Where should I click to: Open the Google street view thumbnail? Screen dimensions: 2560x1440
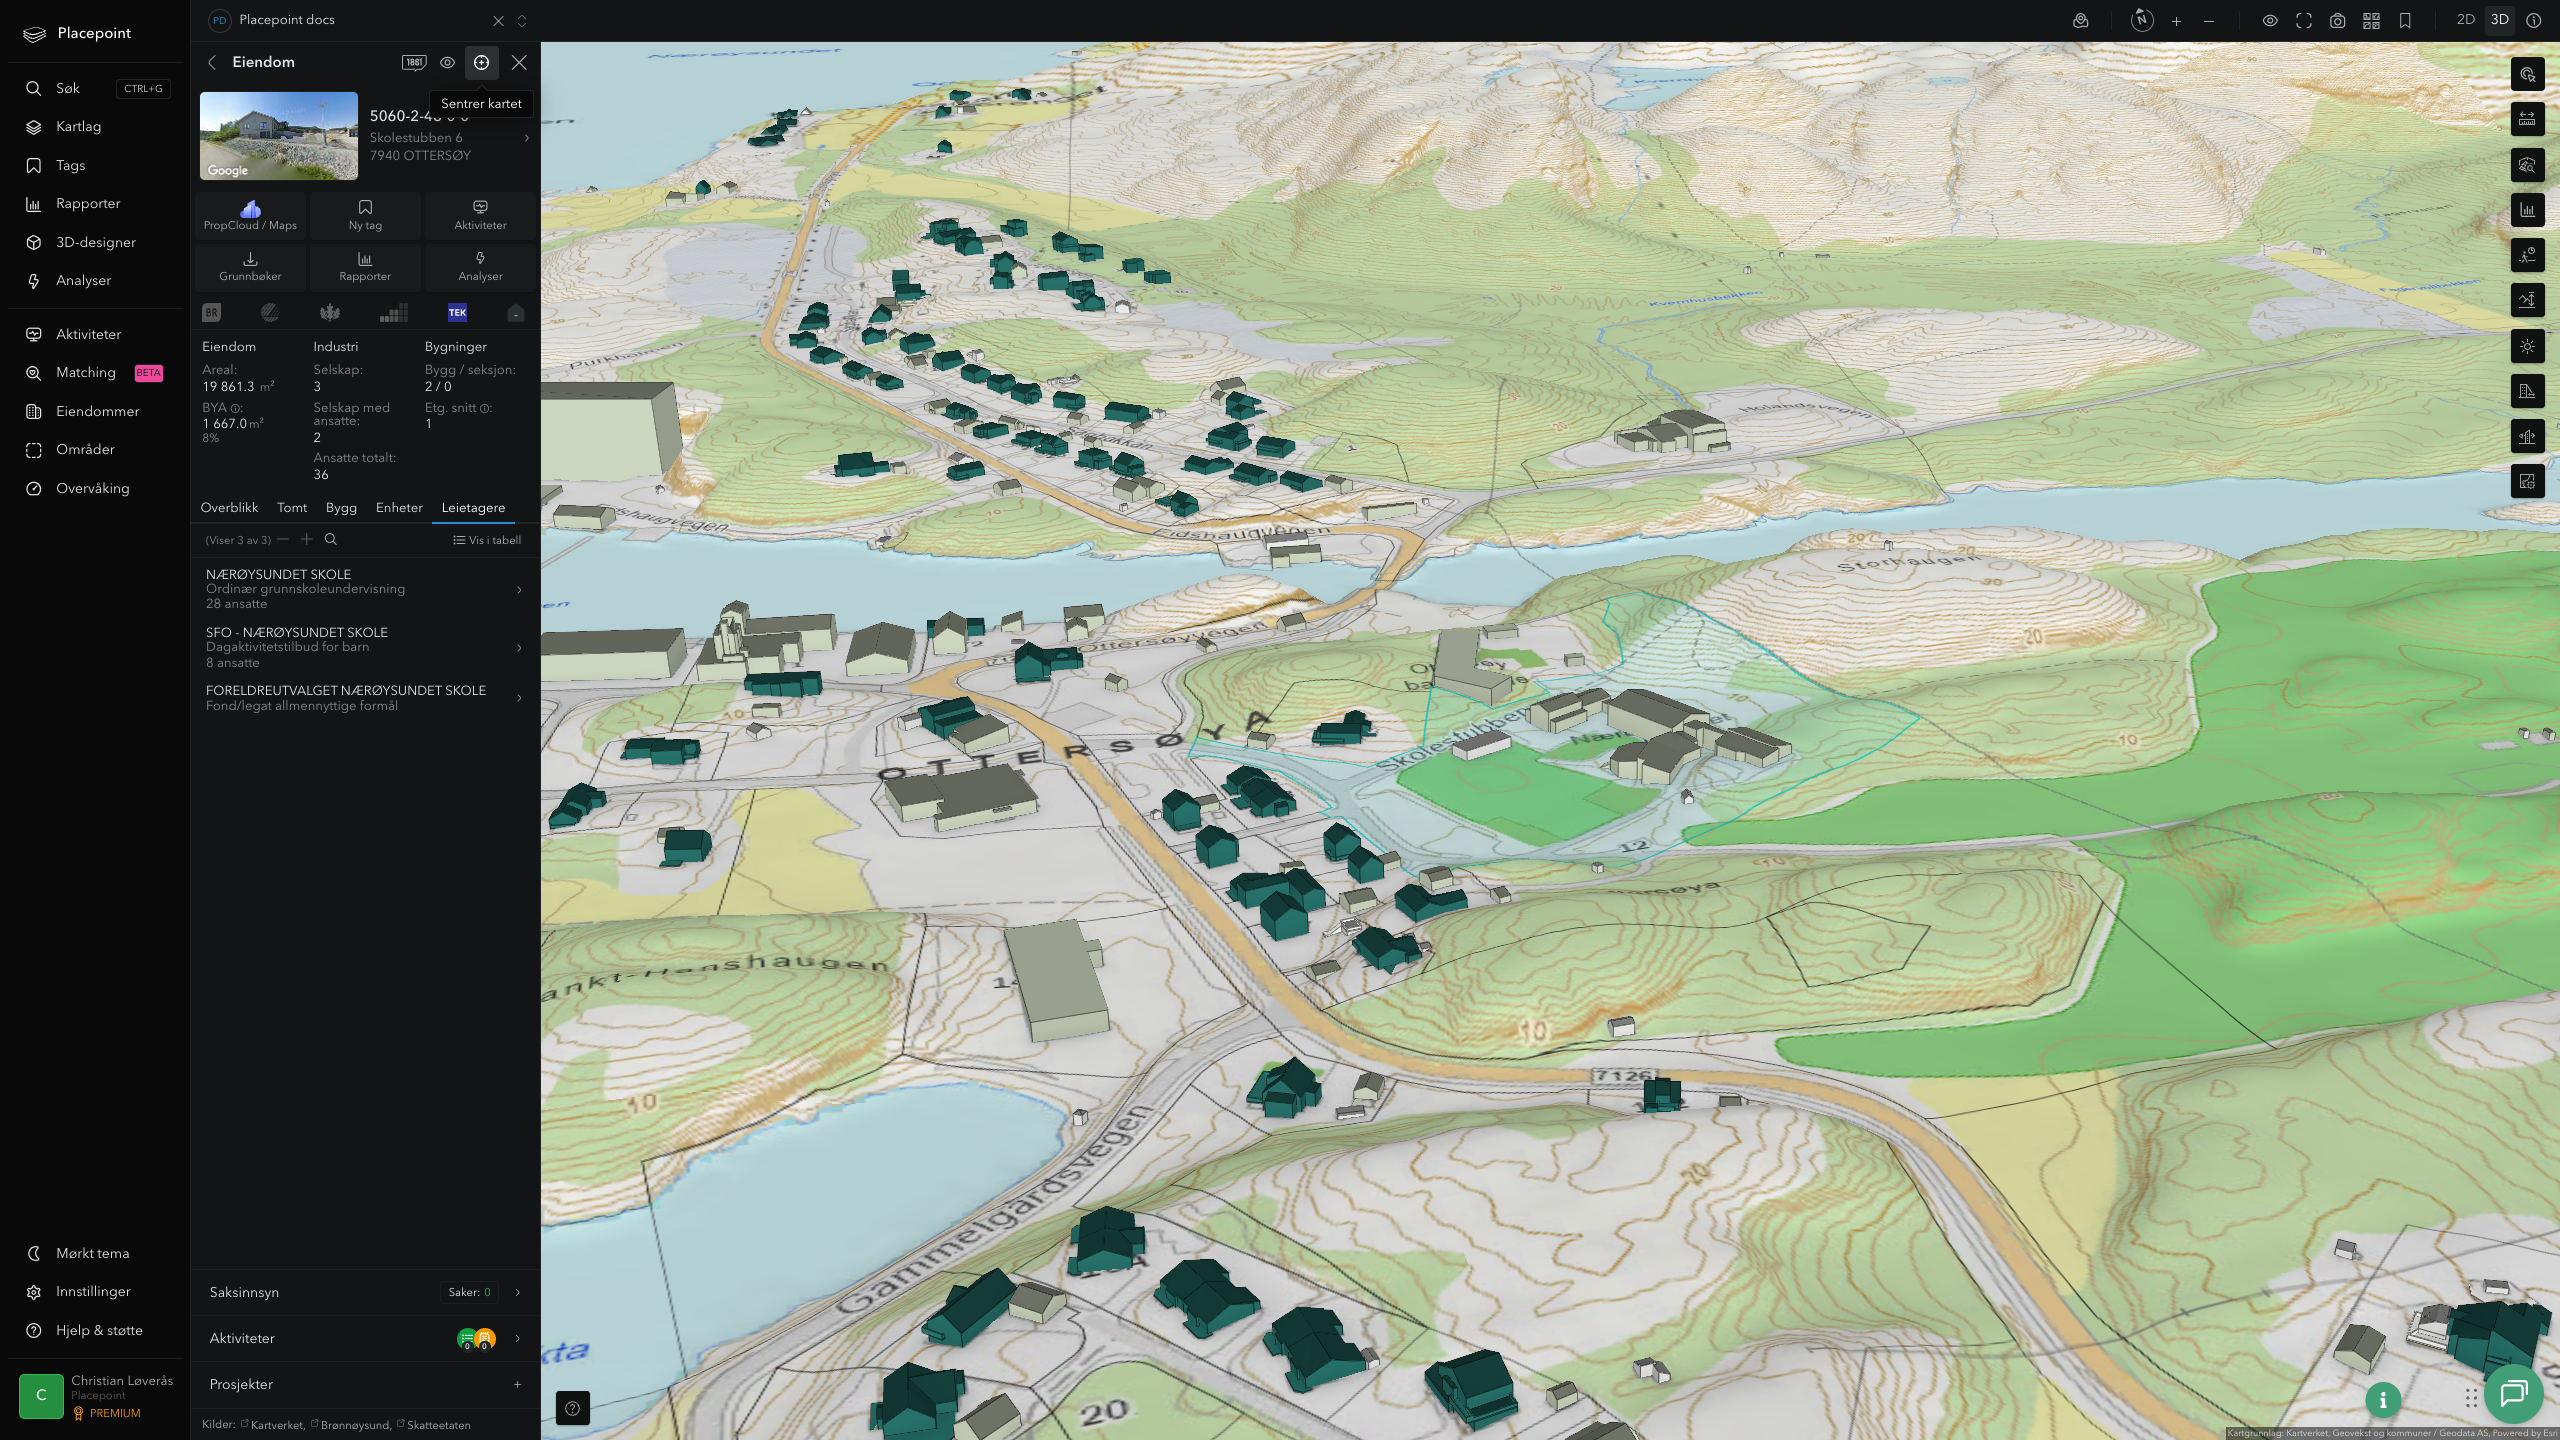point(279,136)
